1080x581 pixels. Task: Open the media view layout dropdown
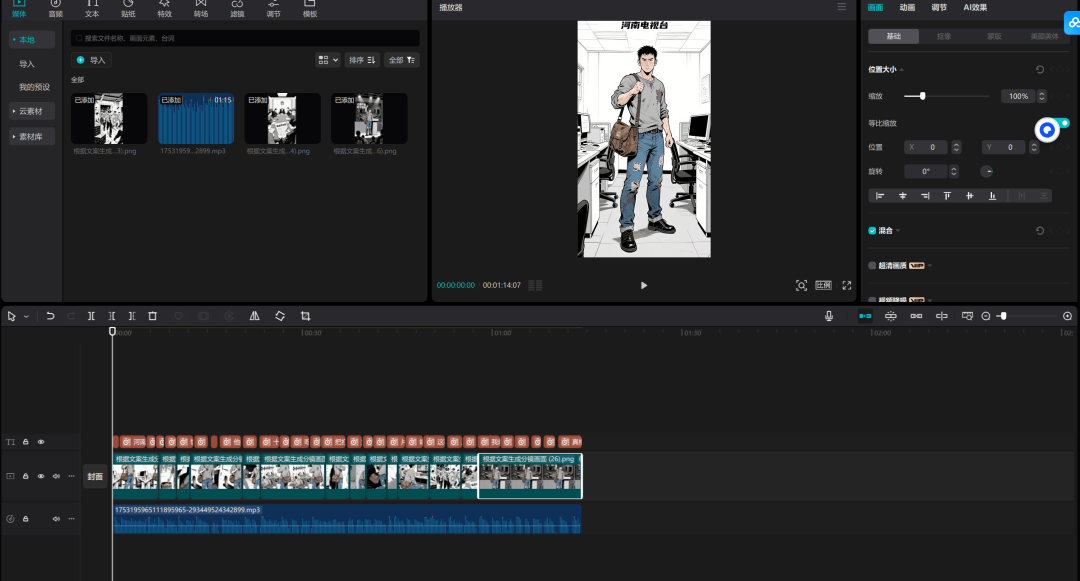click(x=327, y=61)
